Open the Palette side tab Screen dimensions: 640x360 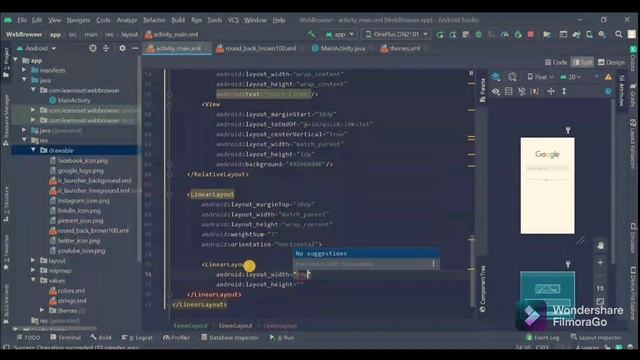pos(482,91)
